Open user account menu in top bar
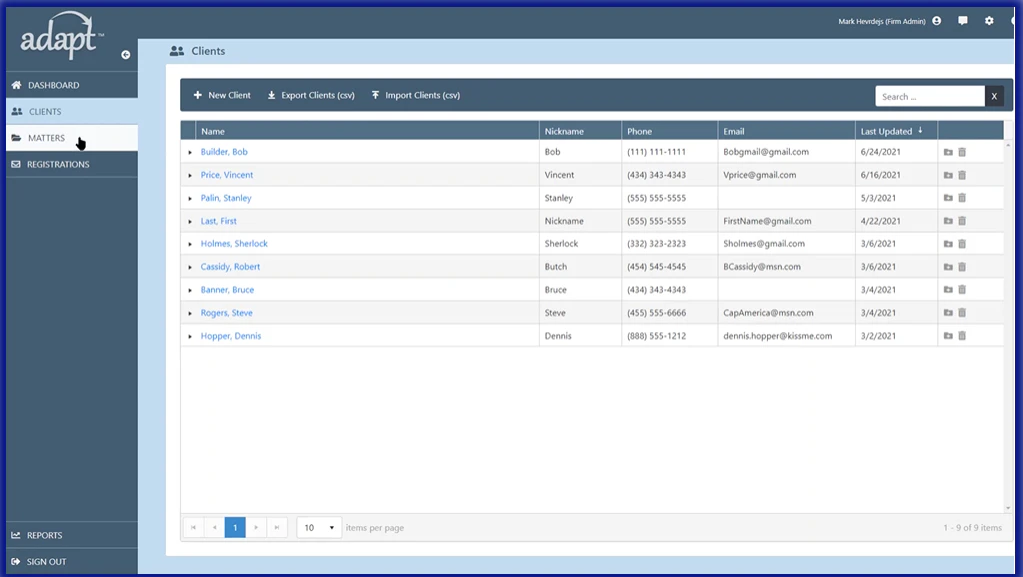This screenshot has width=1023, height=577. tap(936, 20)
